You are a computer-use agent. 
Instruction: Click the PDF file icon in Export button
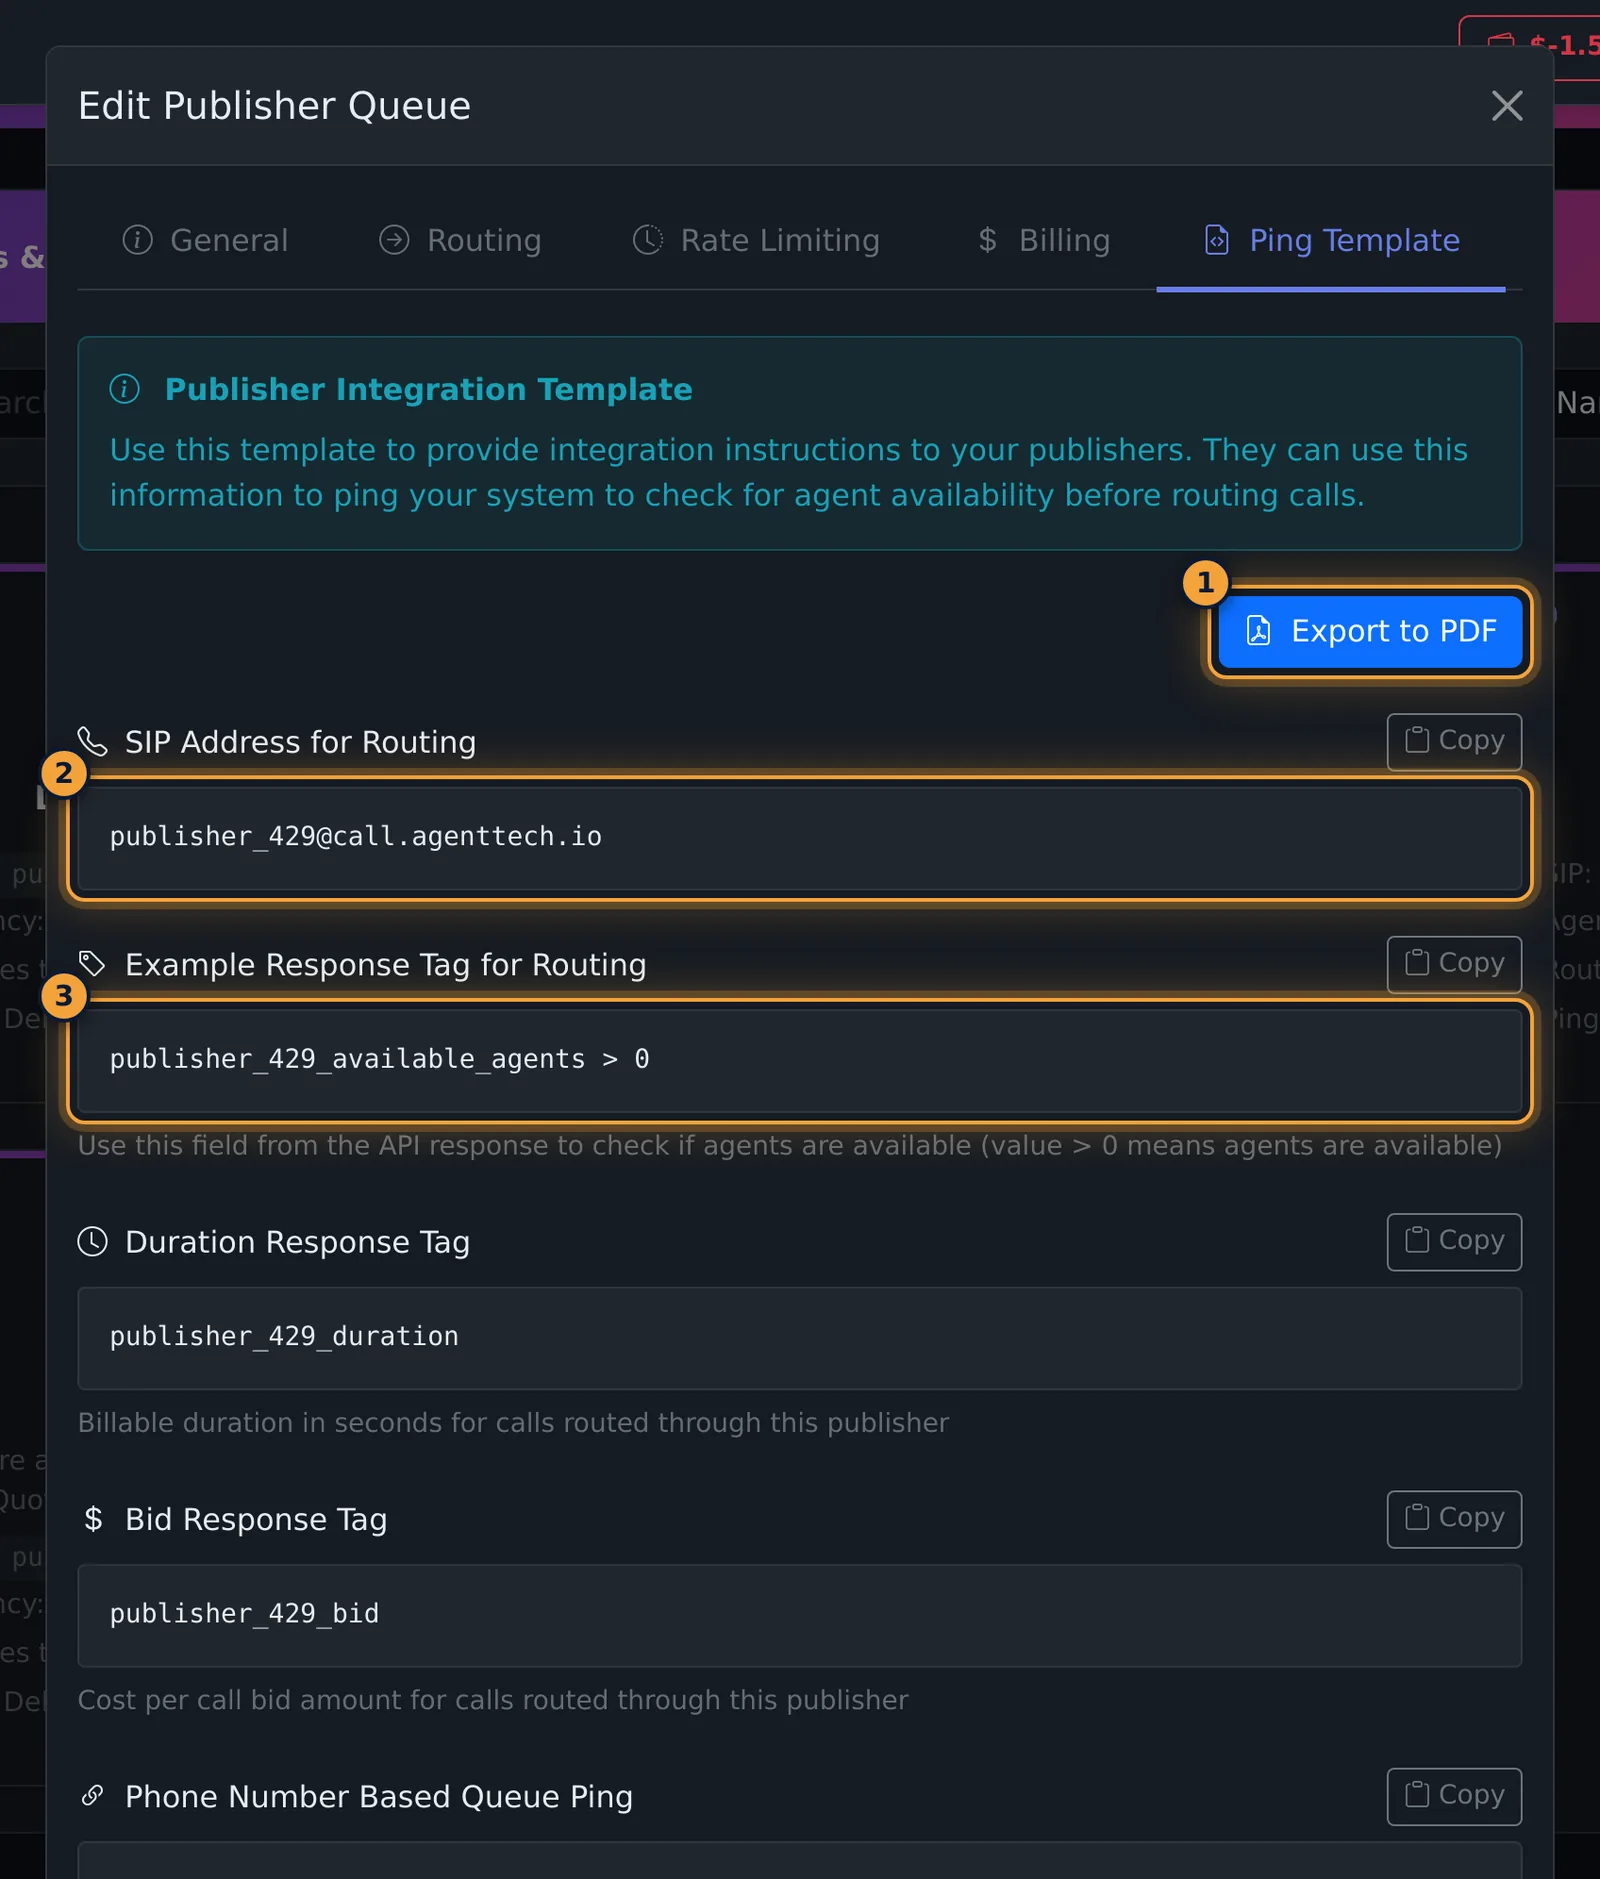(x=1258, y=631)
